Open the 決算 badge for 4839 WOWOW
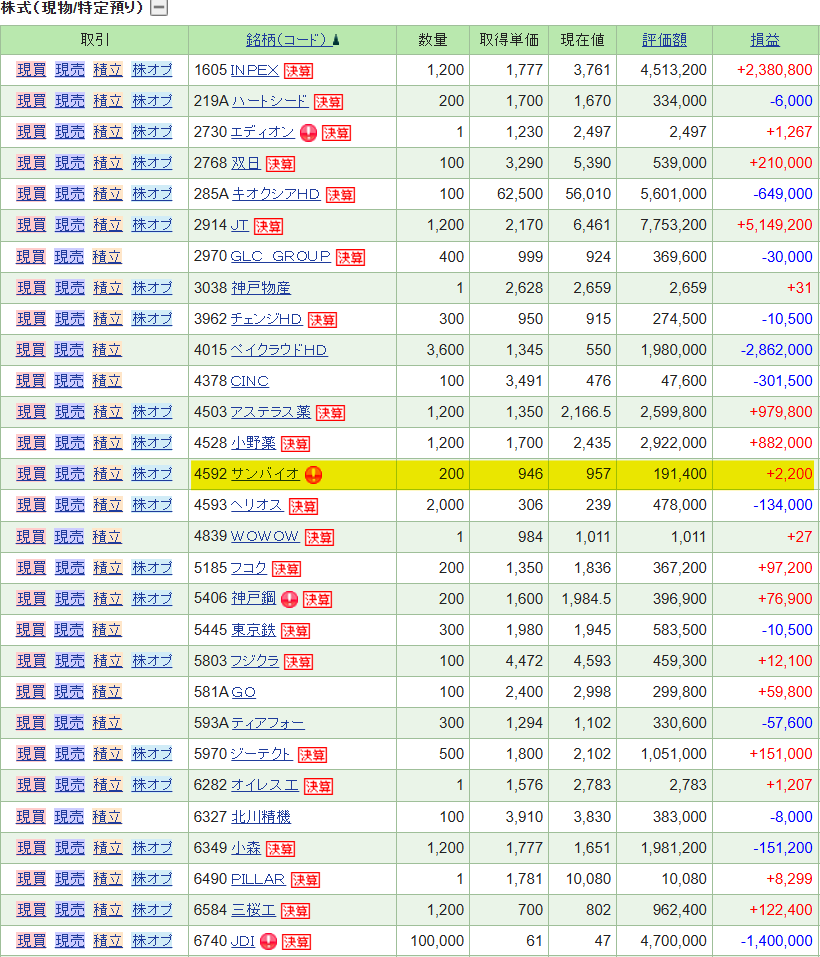Screen dimensions: 820x957 tap(319, 538)
